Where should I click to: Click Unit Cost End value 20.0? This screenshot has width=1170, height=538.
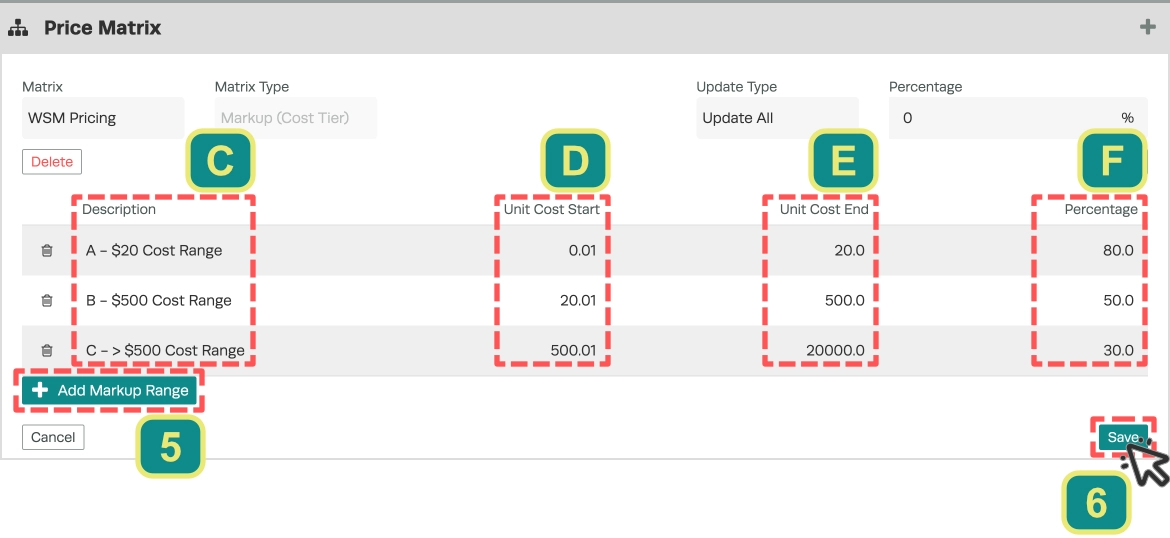coord(849,251)
